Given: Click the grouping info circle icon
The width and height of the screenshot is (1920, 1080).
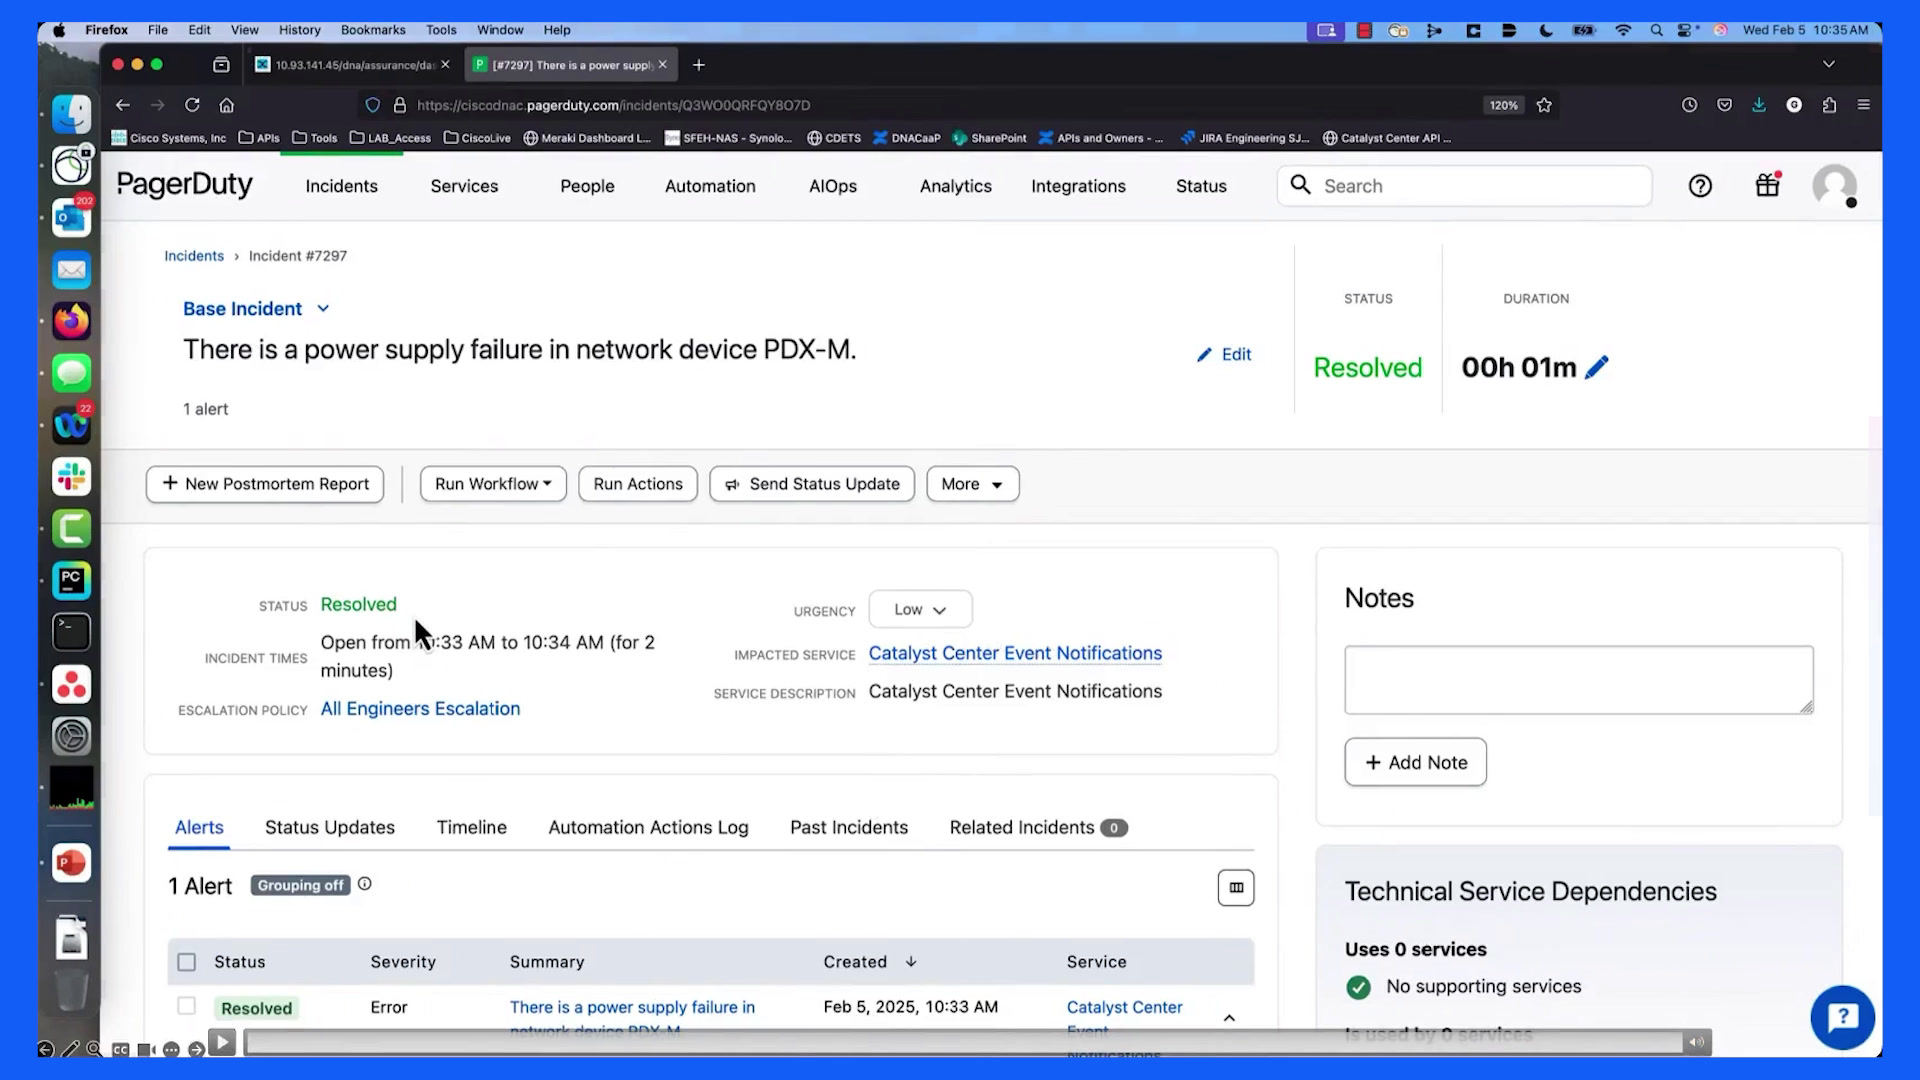Looking at the screenshot, I should click(x=365, y=884).
